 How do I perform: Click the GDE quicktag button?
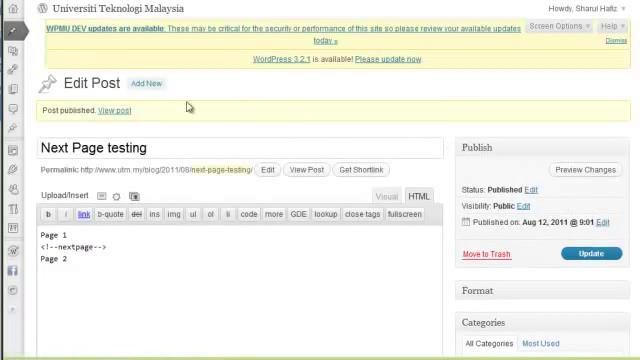point(298,214)
